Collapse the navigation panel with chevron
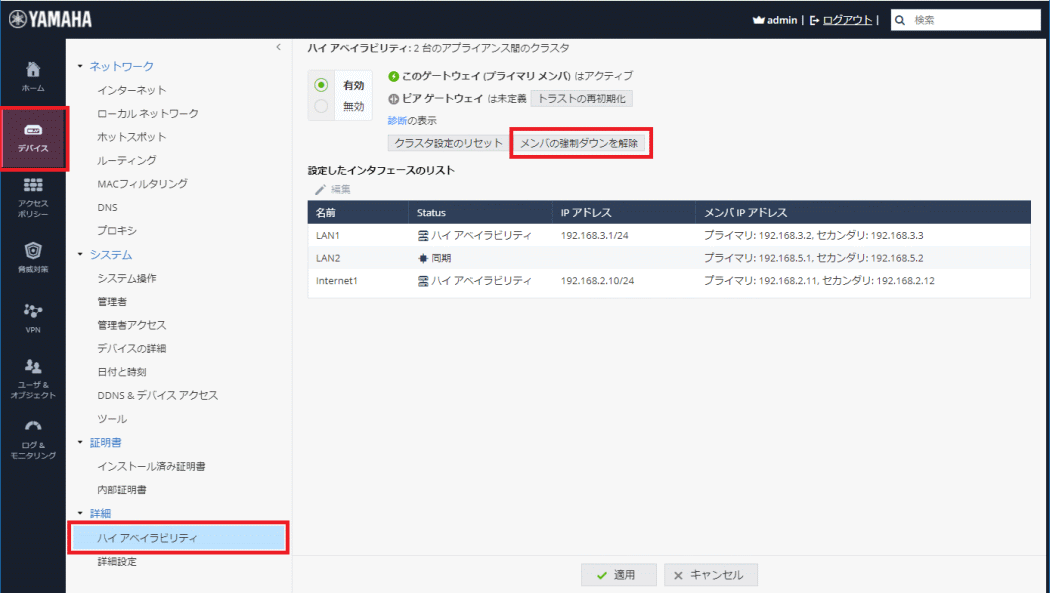 coord(278,47)
